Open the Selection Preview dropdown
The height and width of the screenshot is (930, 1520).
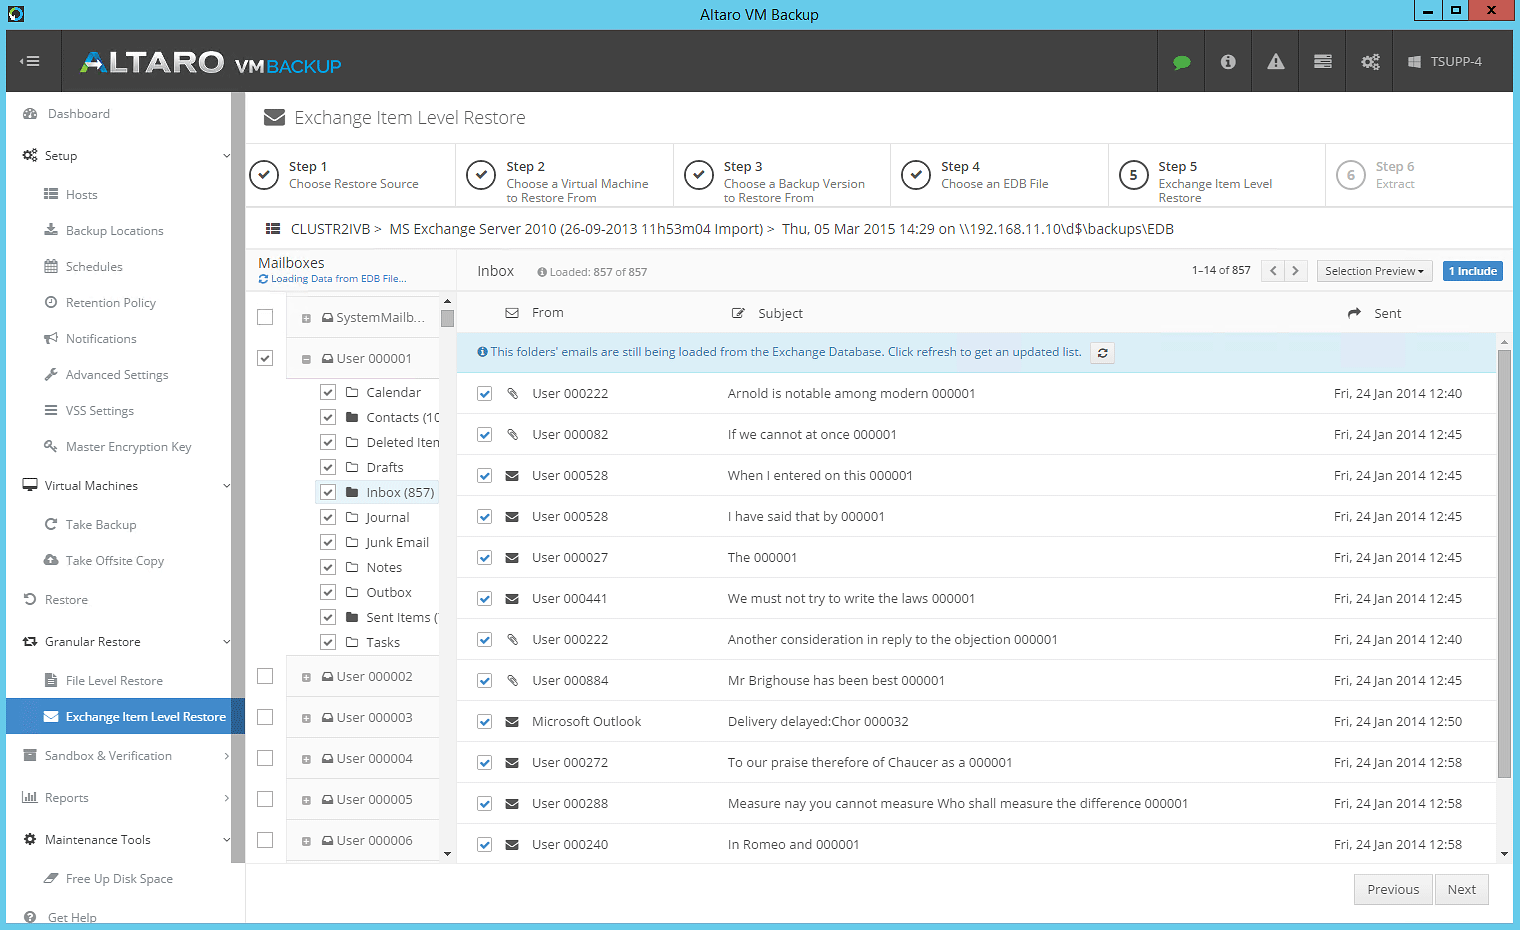pyautogui.click(x=1374, y=270)
